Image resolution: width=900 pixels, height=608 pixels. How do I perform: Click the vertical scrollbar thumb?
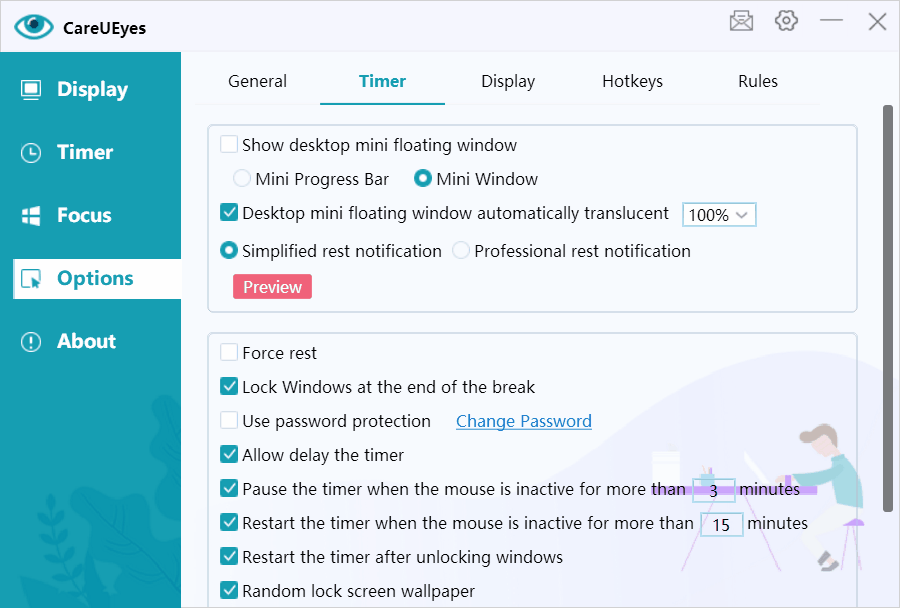pyautogui.click(x=887, y=308)
